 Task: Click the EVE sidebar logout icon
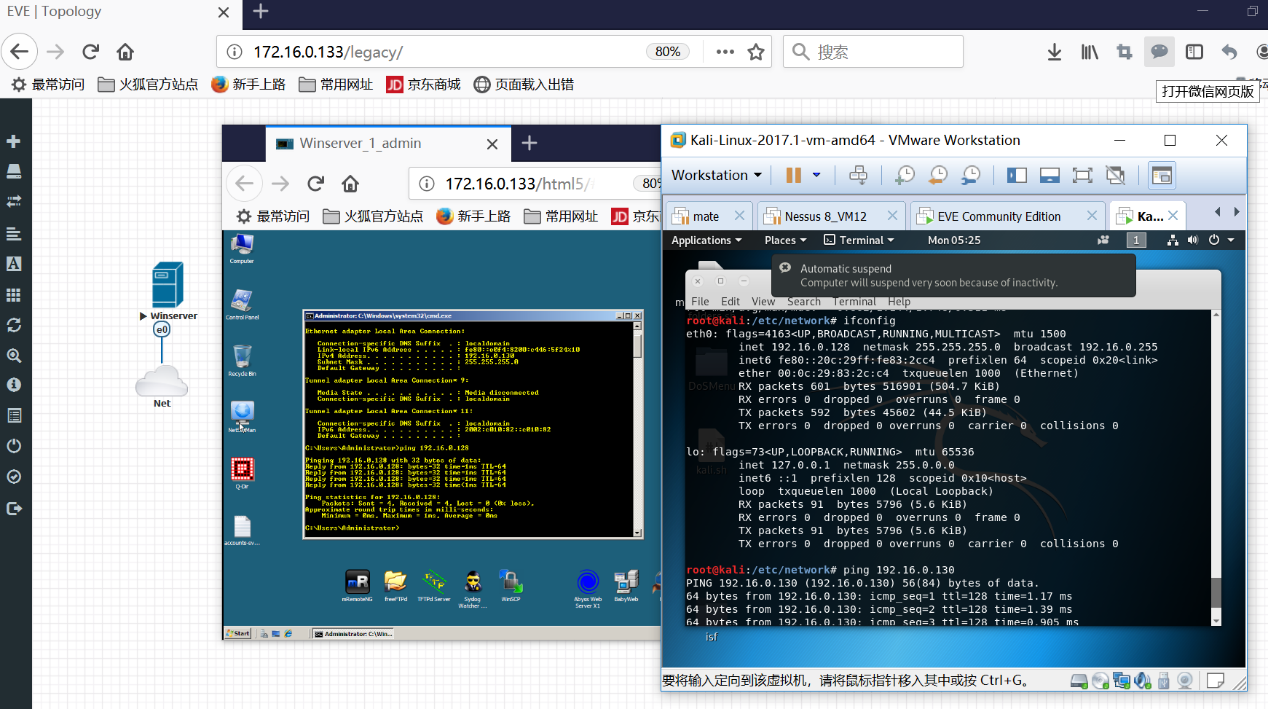[14, 508]
